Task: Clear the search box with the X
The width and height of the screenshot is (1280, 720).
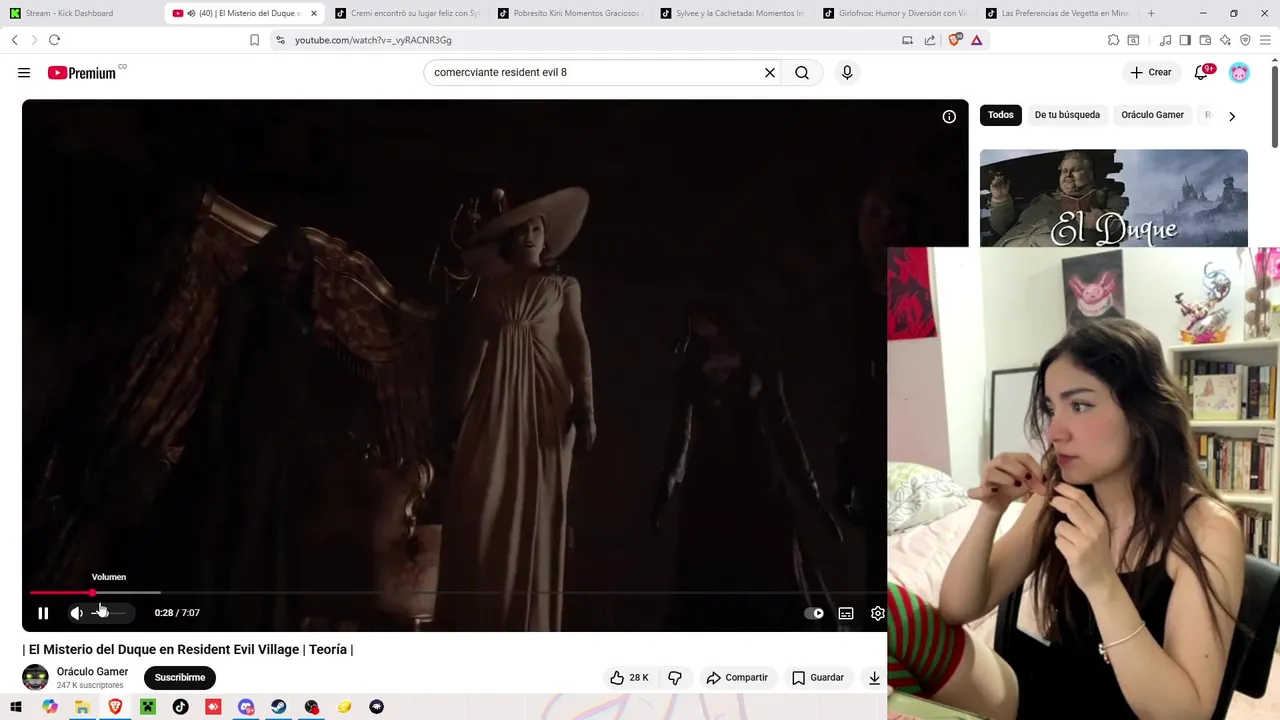Action: [x=770, y=72]
